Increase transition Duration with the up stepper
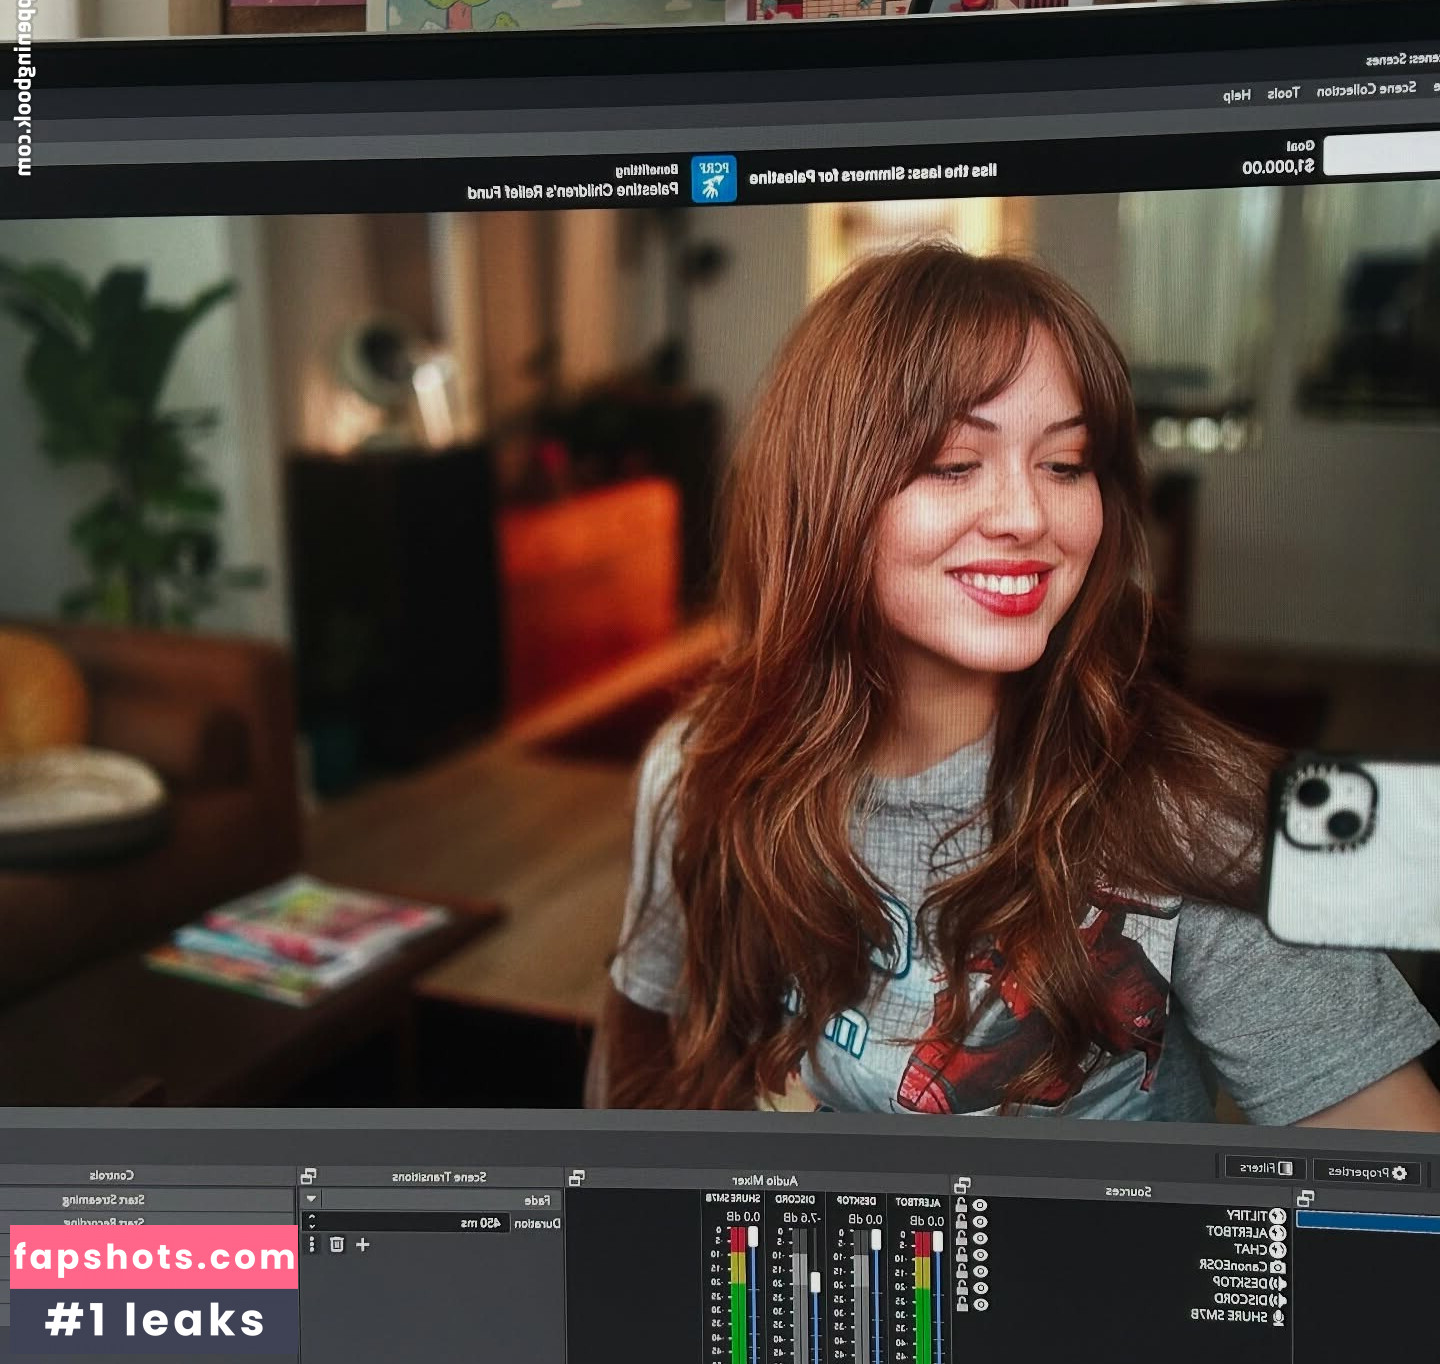 tap(311, 1217)
